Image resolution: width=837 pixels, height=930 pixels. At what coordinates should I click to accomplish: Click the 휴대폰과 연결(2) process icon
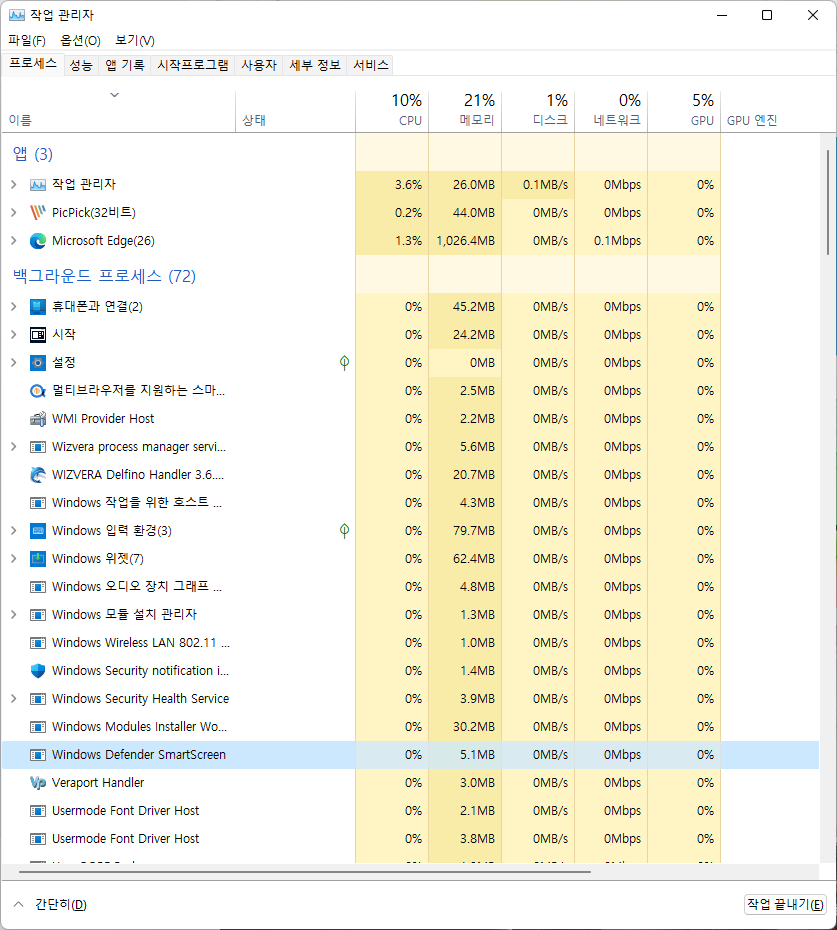point(37,307)
